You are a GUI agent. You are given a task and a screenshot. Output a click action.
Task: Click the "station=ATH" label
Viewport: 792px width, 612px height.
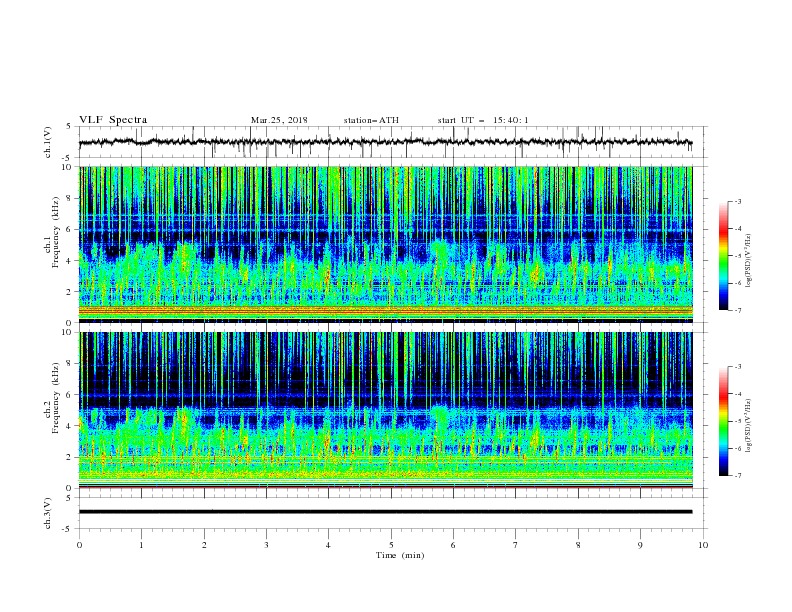[371, 120]
